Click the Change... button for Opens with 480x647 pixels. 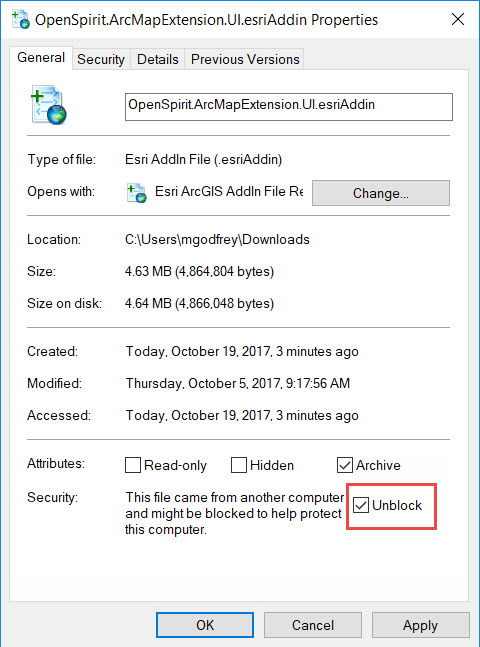click(381, 193)
